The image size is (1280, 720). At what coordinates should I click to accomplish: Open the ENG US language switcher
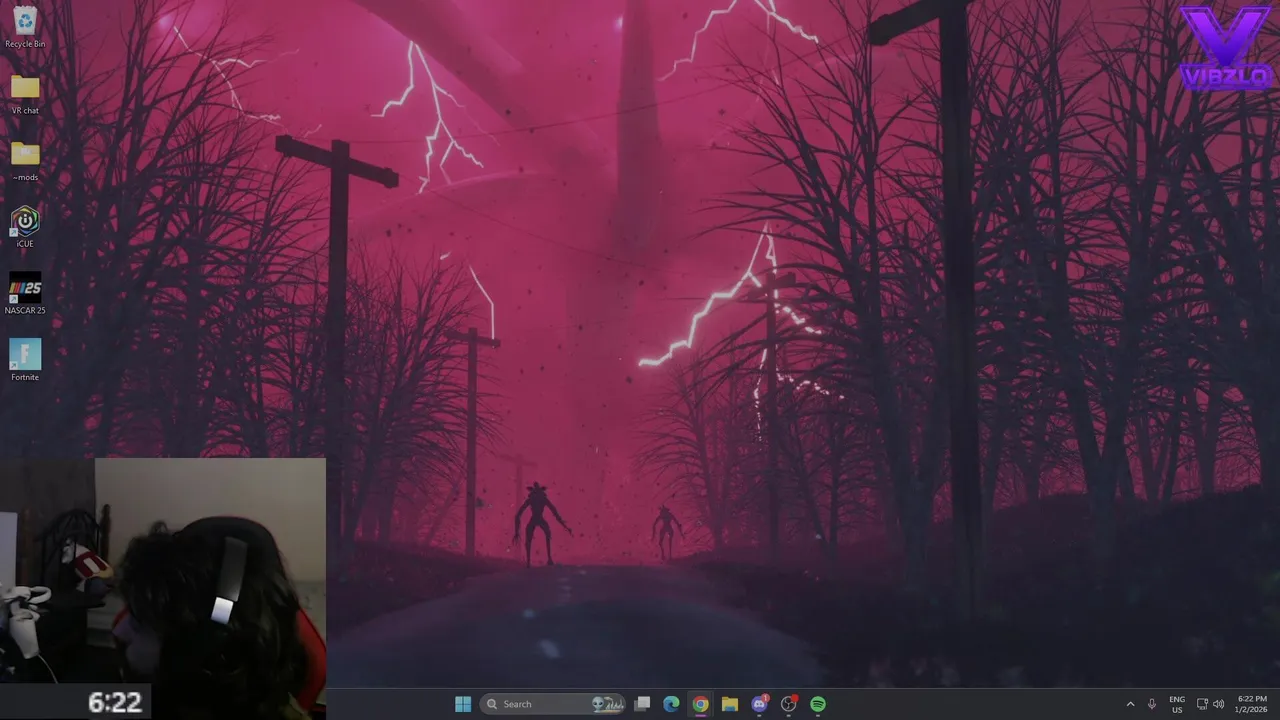pos(1177,704)
